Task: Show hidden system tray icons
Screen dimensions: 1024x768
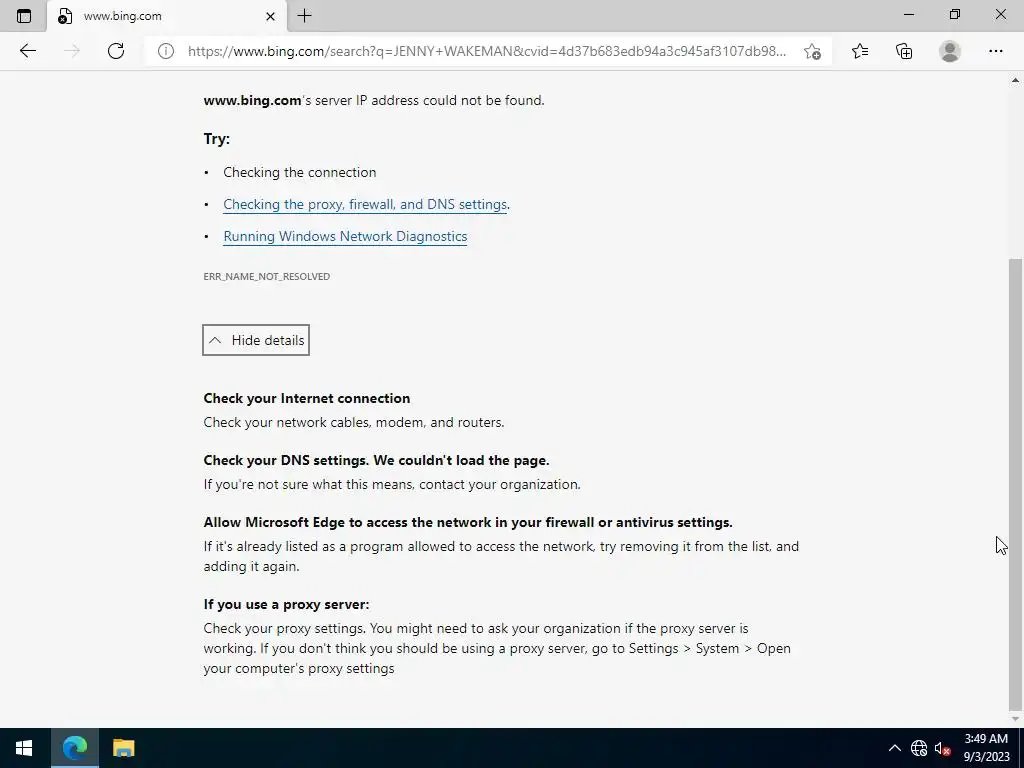Action: [x=895, y=748]
